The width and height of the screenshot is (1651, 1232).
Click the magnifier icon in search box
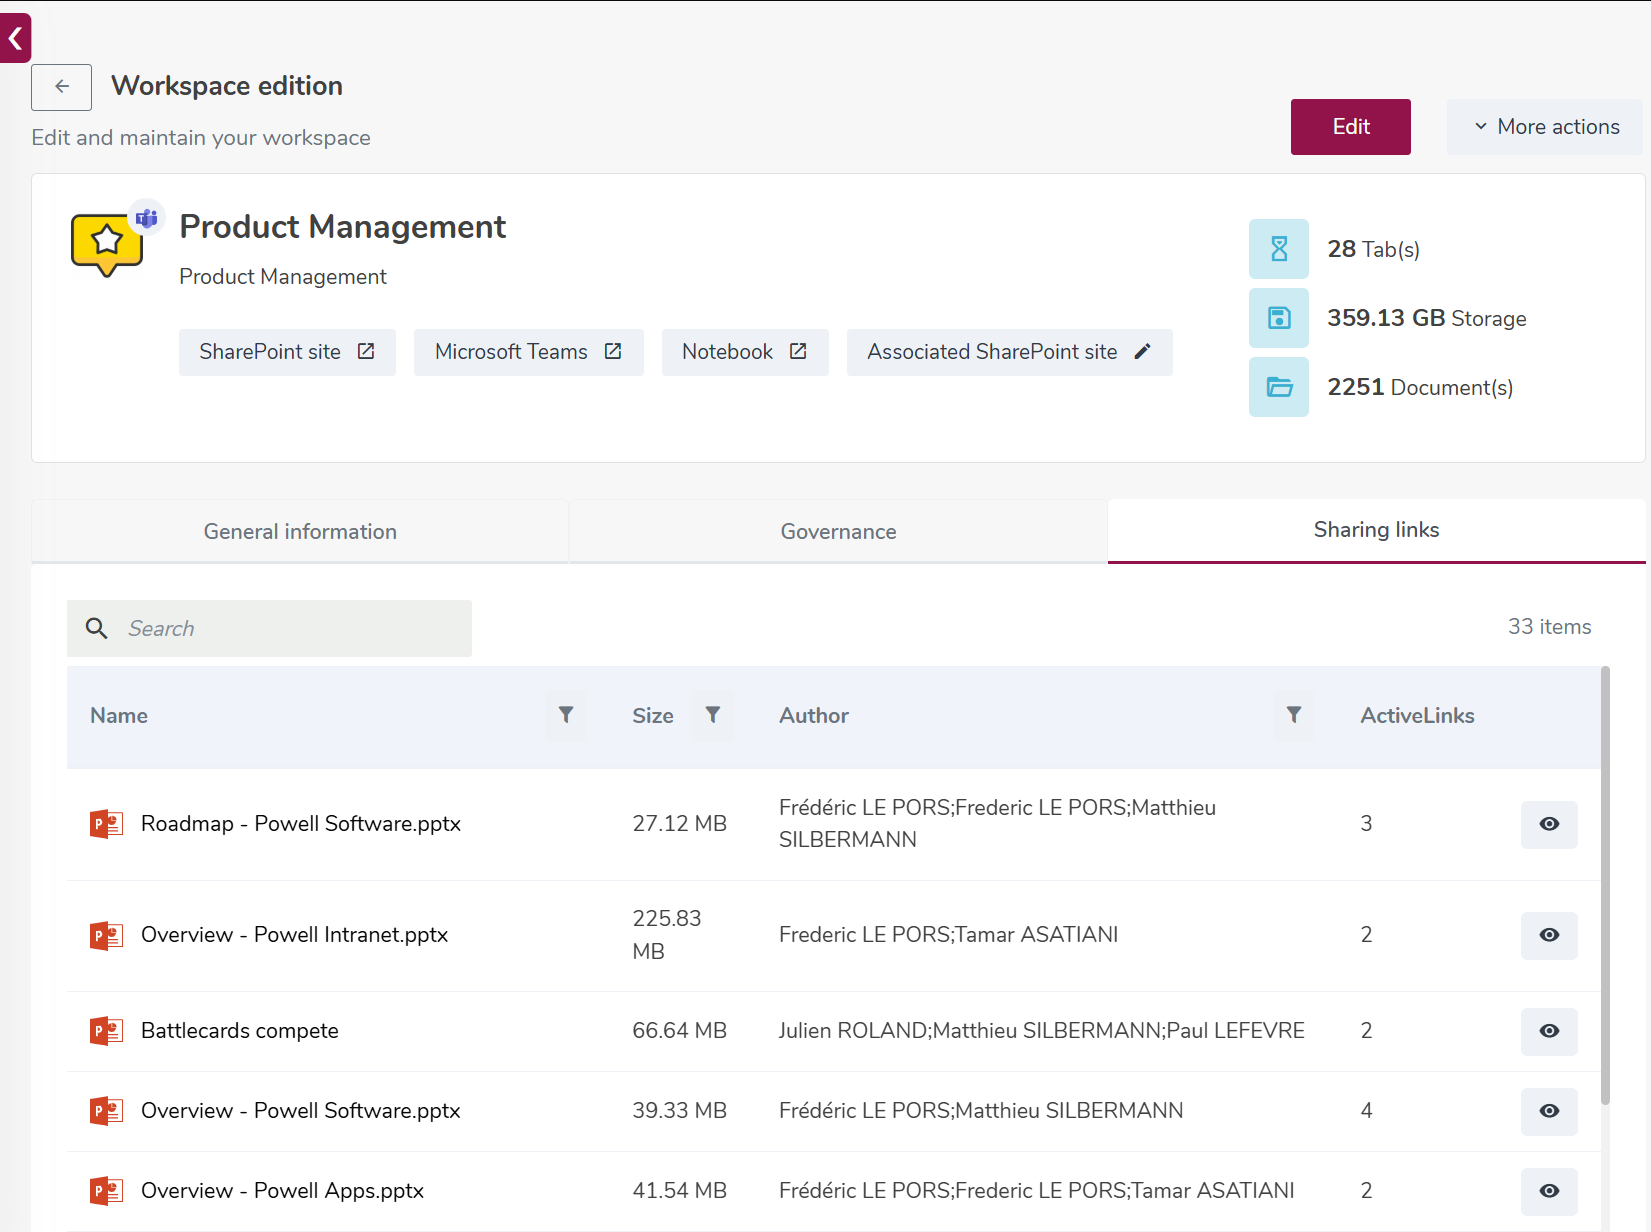coord(97,628)
